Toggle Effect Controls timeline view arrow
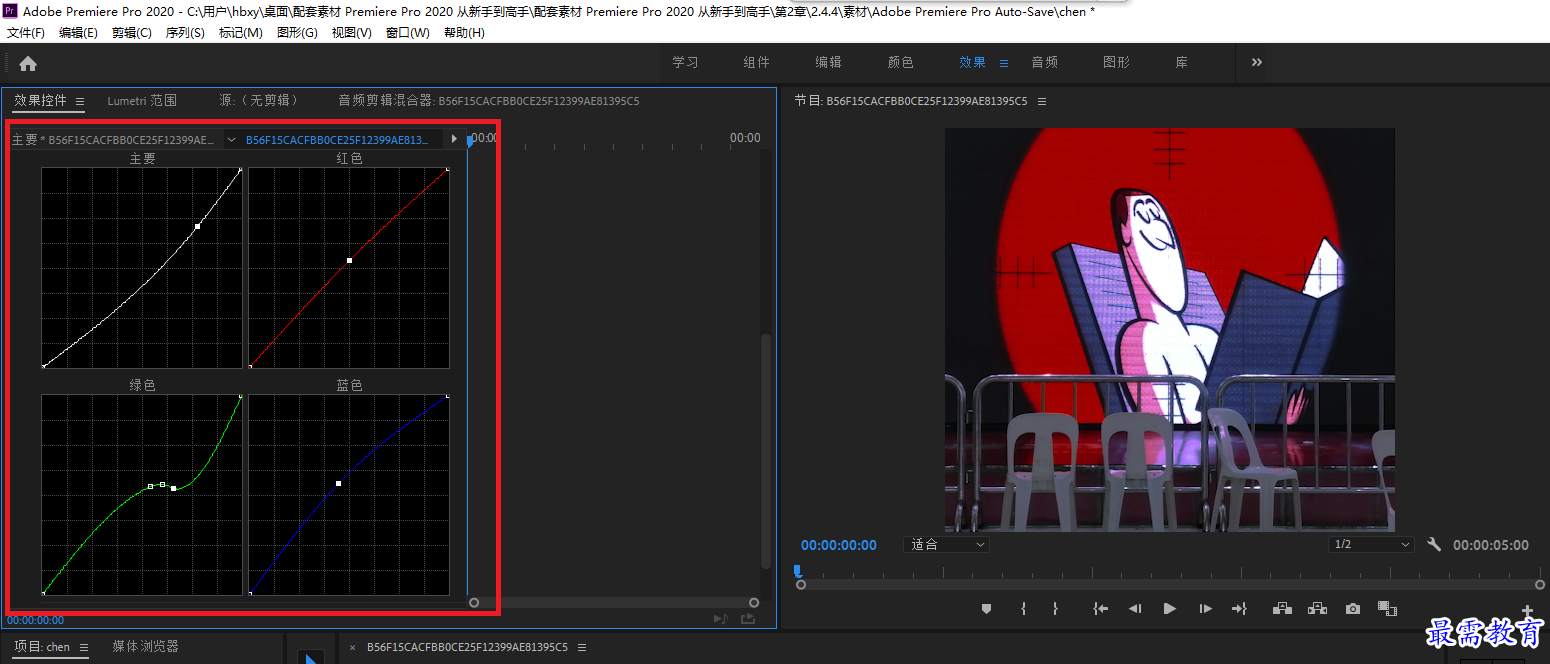The height and width of the screenshot is (664, 1550). [454, 139]
